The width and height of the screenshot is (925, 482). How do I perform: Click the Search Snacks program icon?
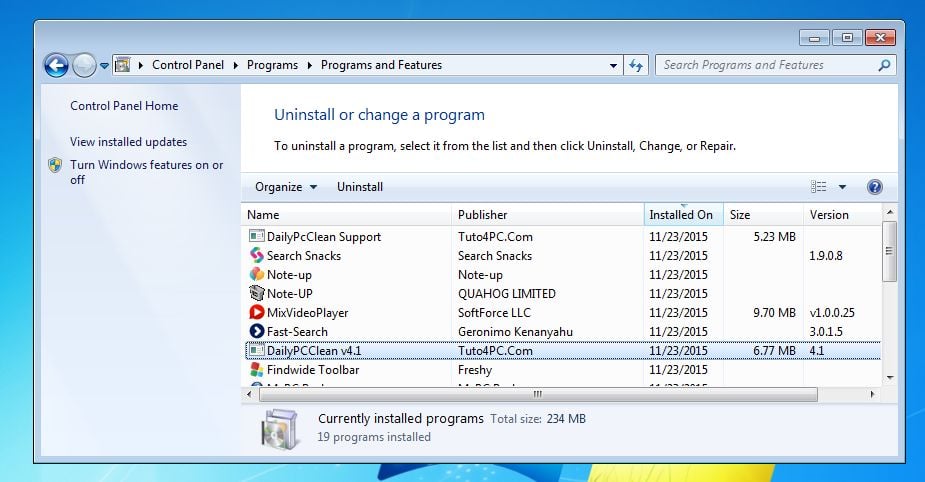click(x=256, y=255)
